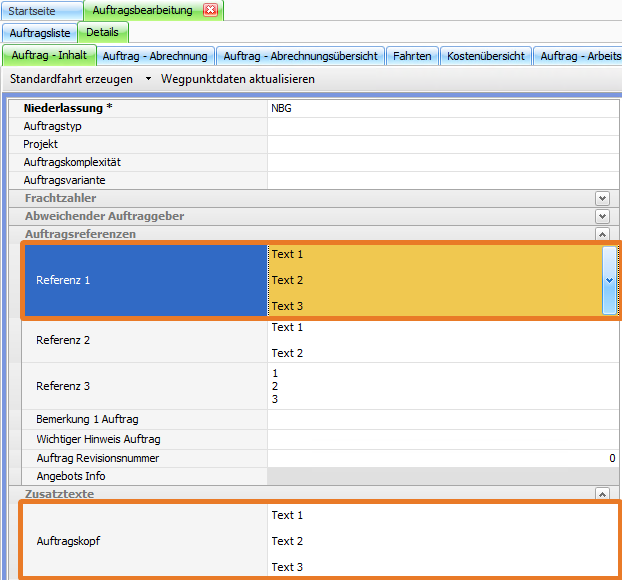The width and height of the screenshot is (622, 580).
Task: Open dropdown arrow next to Standardfahrt erzeugen
Action: [148, 78]
